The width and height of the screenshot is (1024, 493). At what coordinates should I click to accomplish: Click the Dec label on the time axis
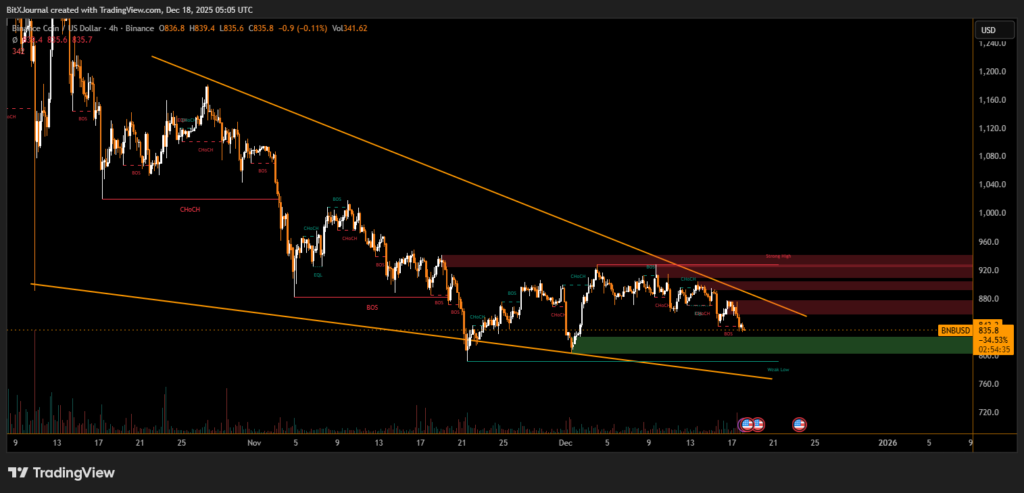565,441
